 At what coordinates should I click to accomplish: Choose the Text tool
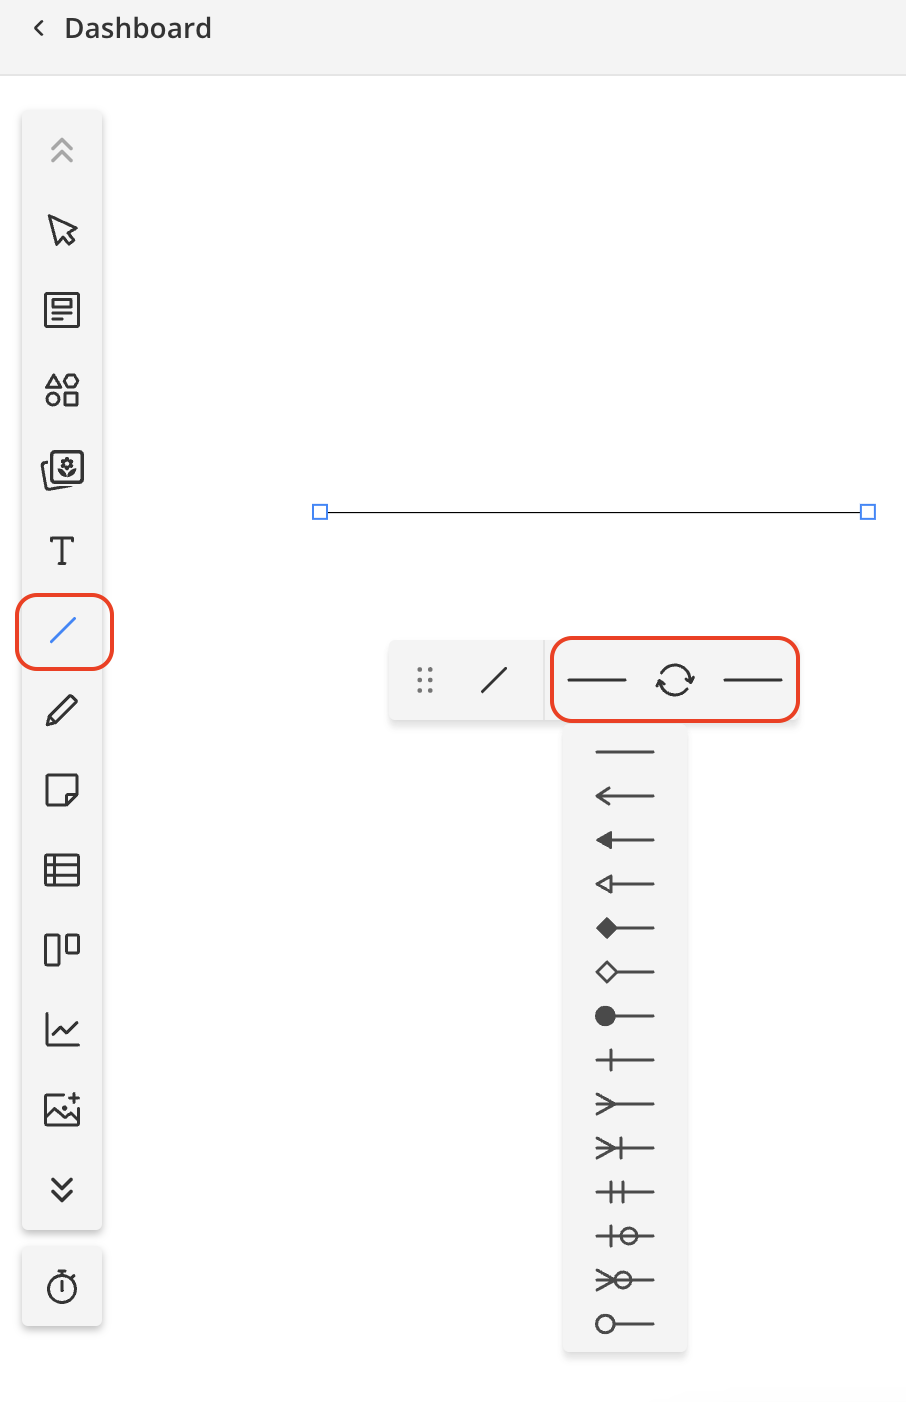coord(62,550)
